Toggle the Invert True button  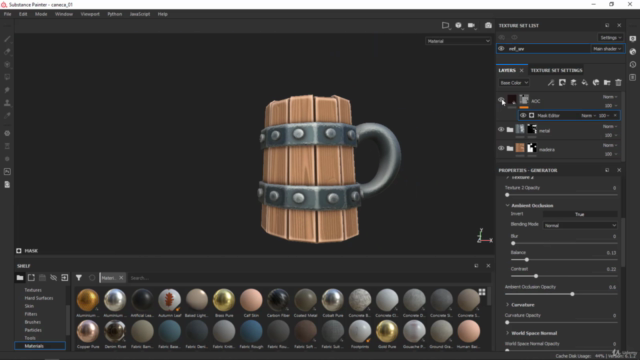580,214
